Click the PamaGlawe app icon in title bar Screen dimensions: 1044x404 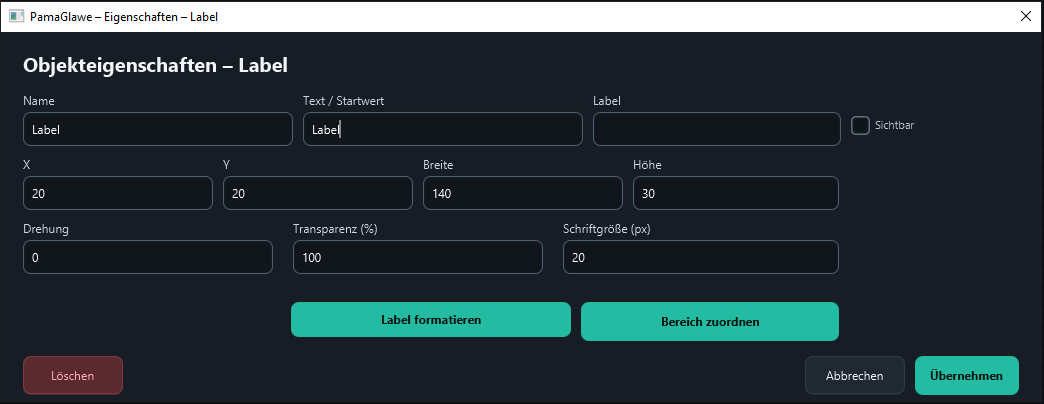click(x=17, y=17)
